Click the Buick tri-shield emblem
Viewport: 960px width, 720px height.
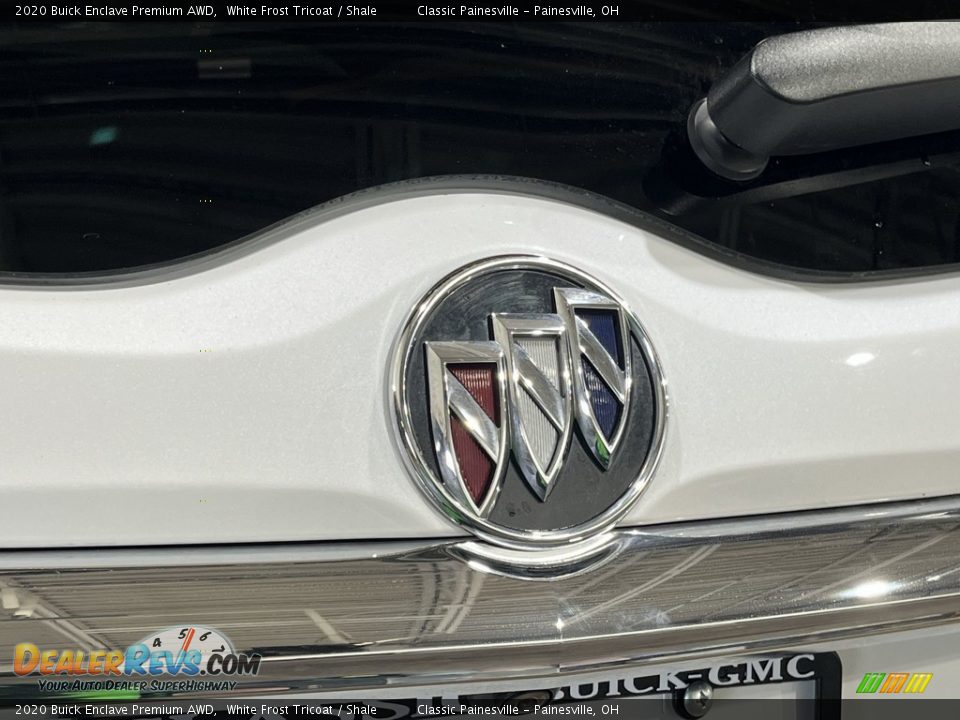point(529,400)
